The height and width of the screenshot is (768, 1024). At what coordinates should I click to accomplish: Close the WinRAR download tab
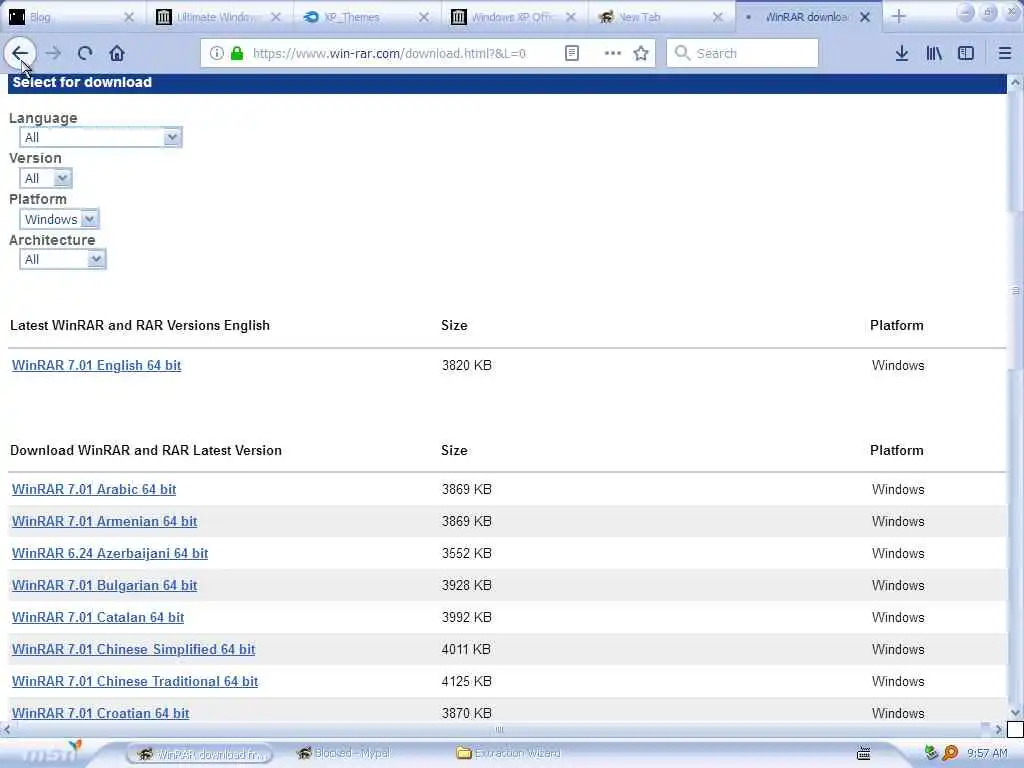tap(865, 18)
